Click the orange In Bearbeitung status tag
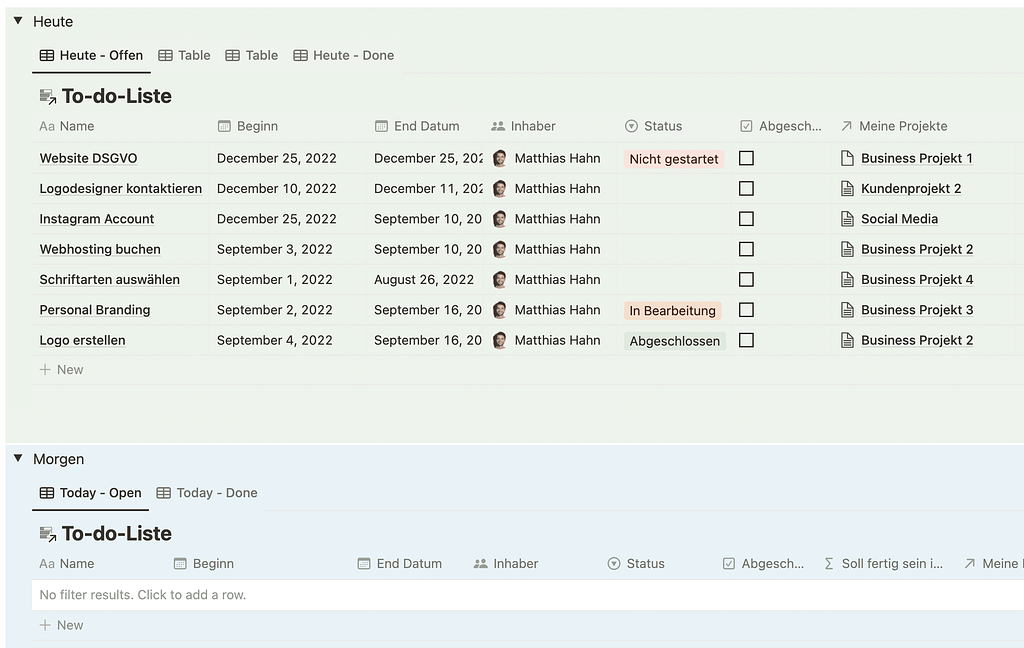The image size is (1024, 648). point(672,311)
